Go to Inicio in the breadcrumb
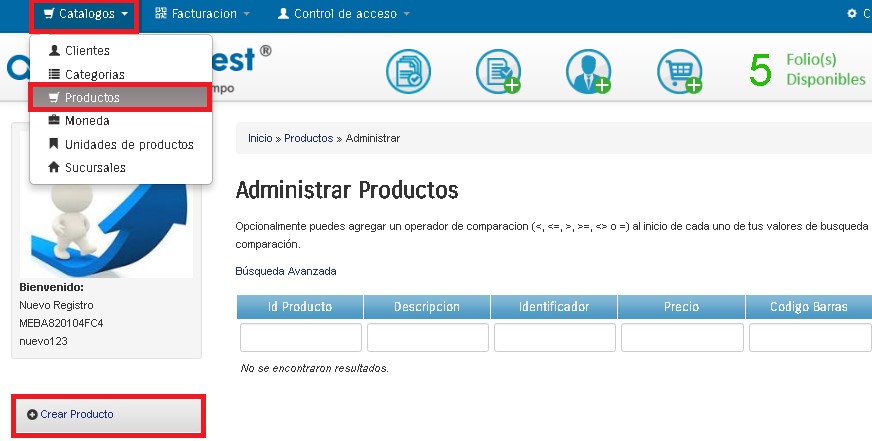 [x=260, y=138]
